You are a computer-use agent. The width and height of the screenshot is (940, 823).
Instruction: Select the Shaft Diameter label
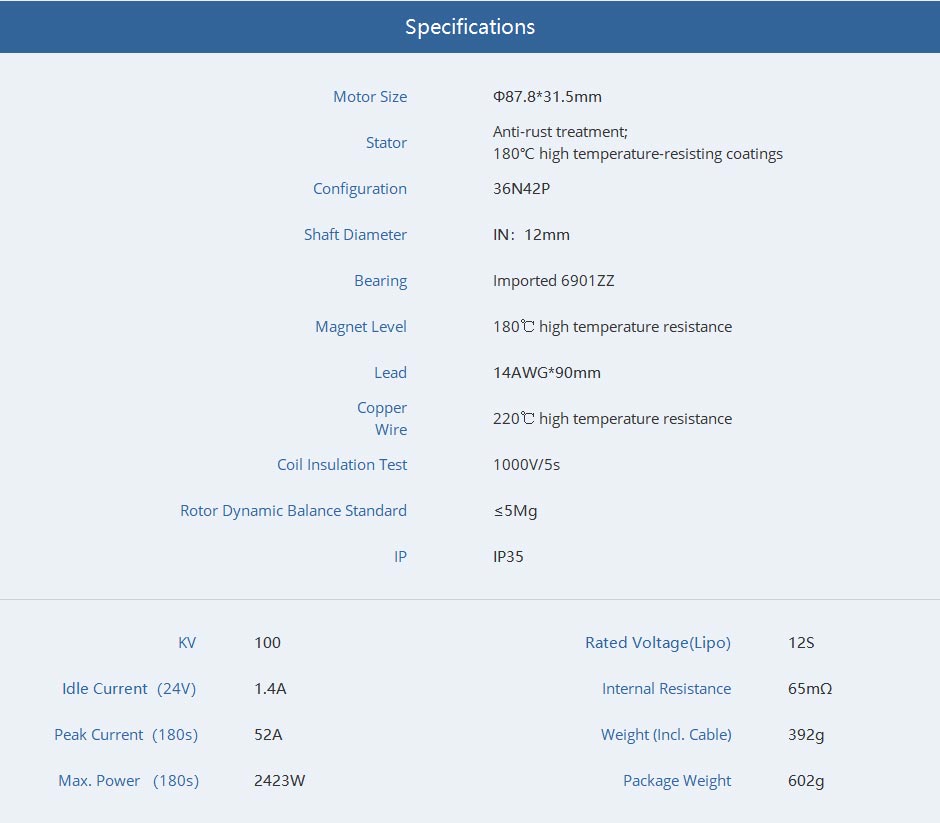tap(355, 234)
